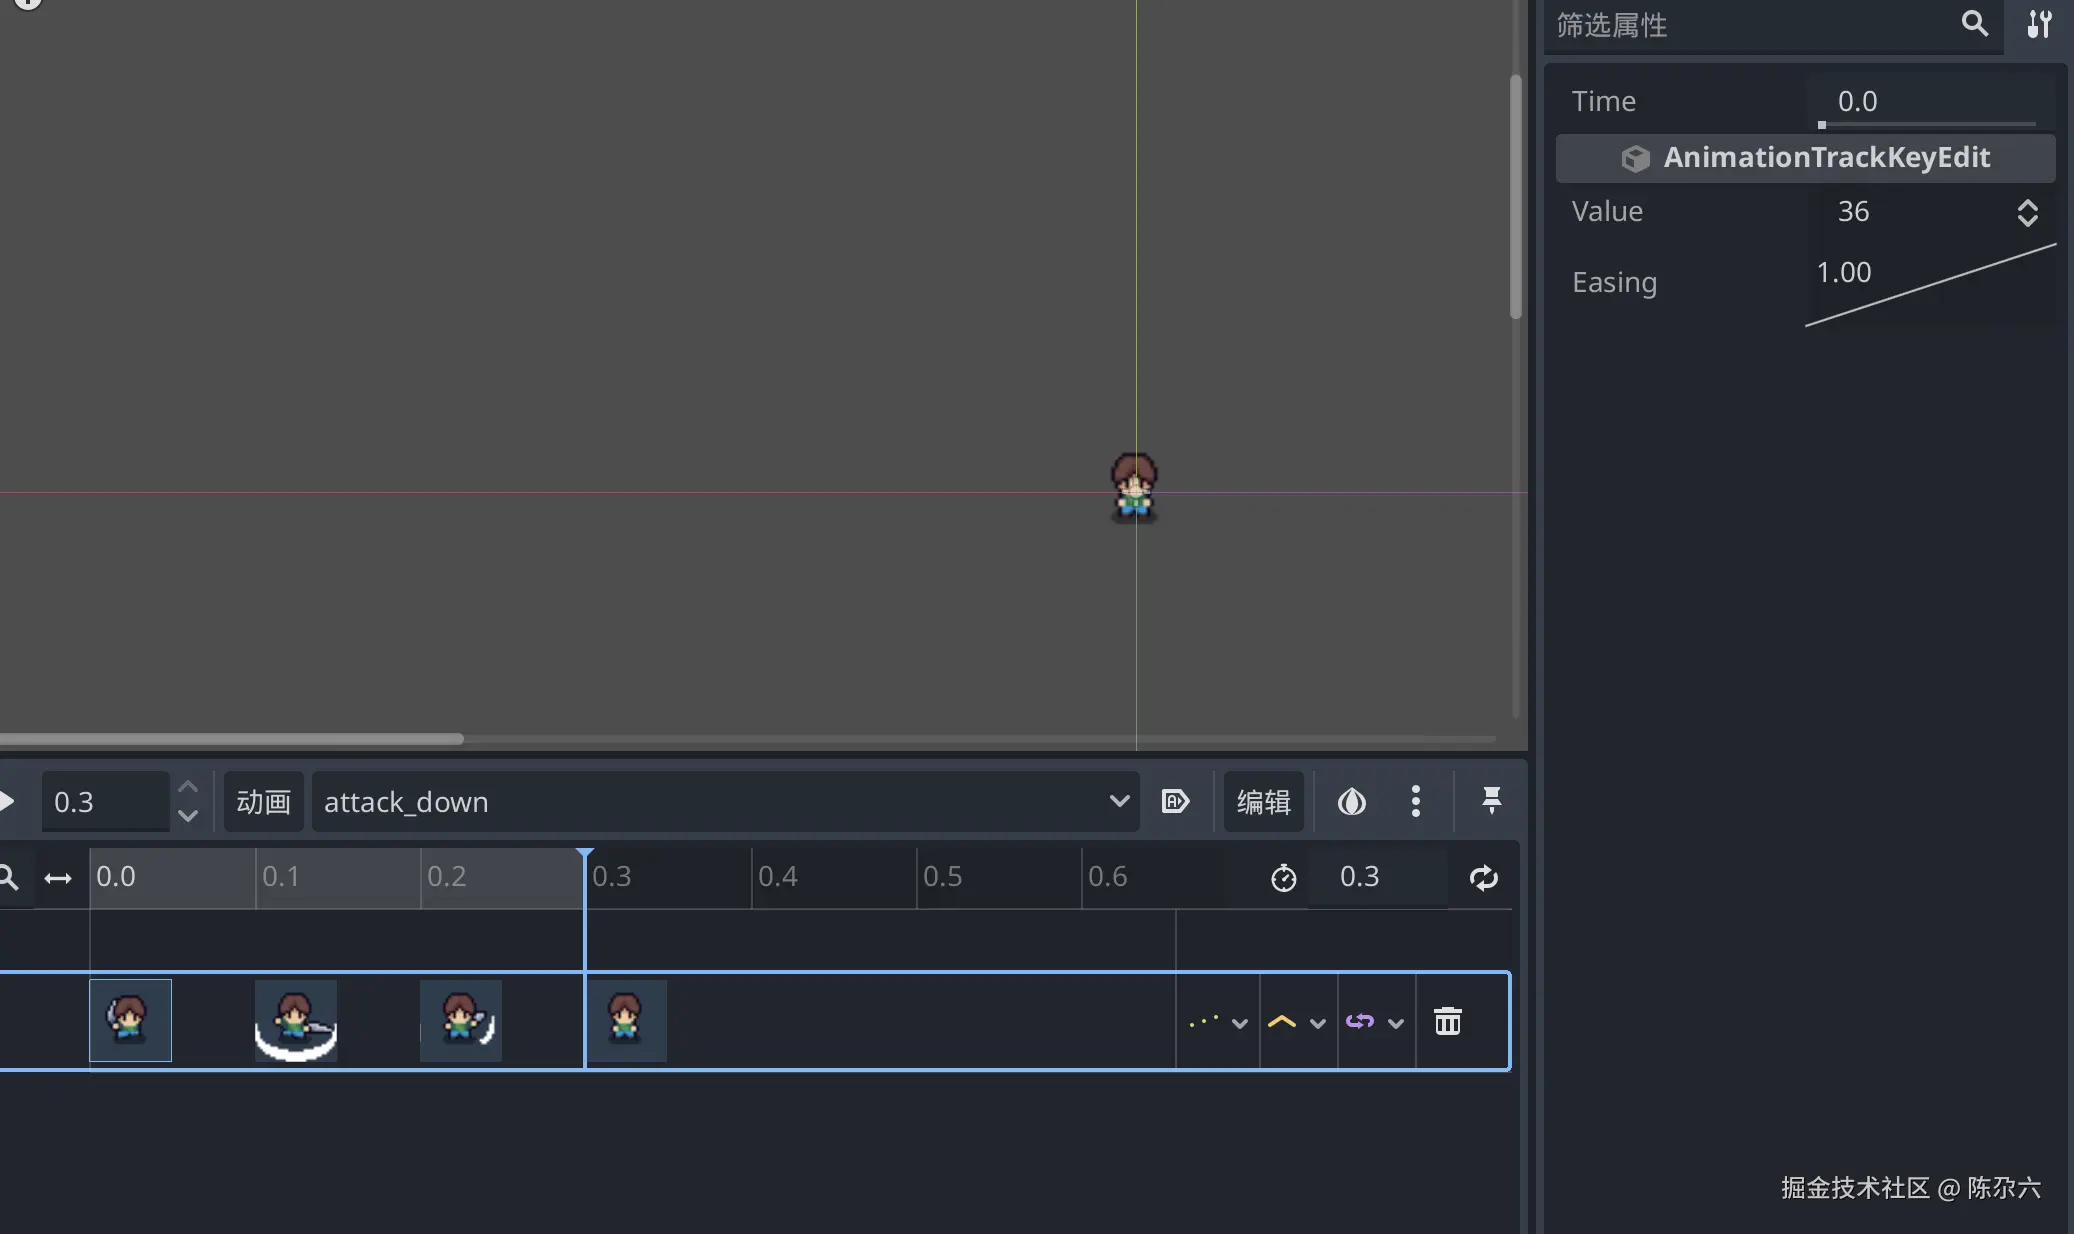The width and height of the screenshot is (2074, 1234).
Task: Open loop wrap mode dropdown
Action: click(1375, 1022)
